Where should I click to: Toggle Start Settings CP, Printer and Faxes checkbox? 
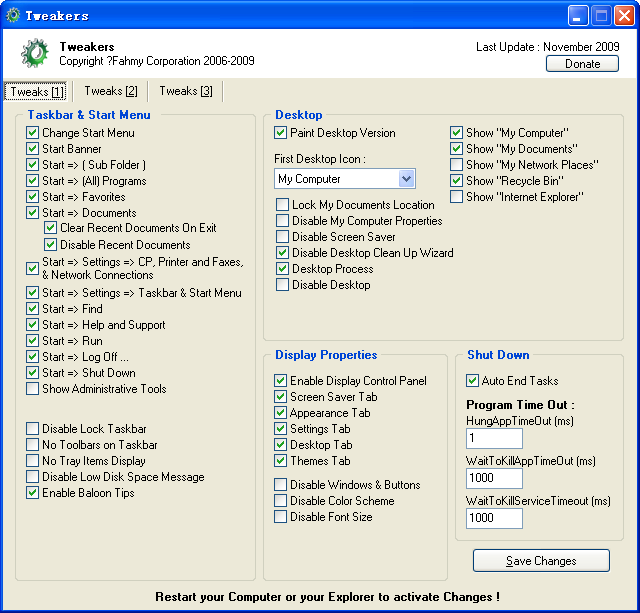[x=32, y=269]
